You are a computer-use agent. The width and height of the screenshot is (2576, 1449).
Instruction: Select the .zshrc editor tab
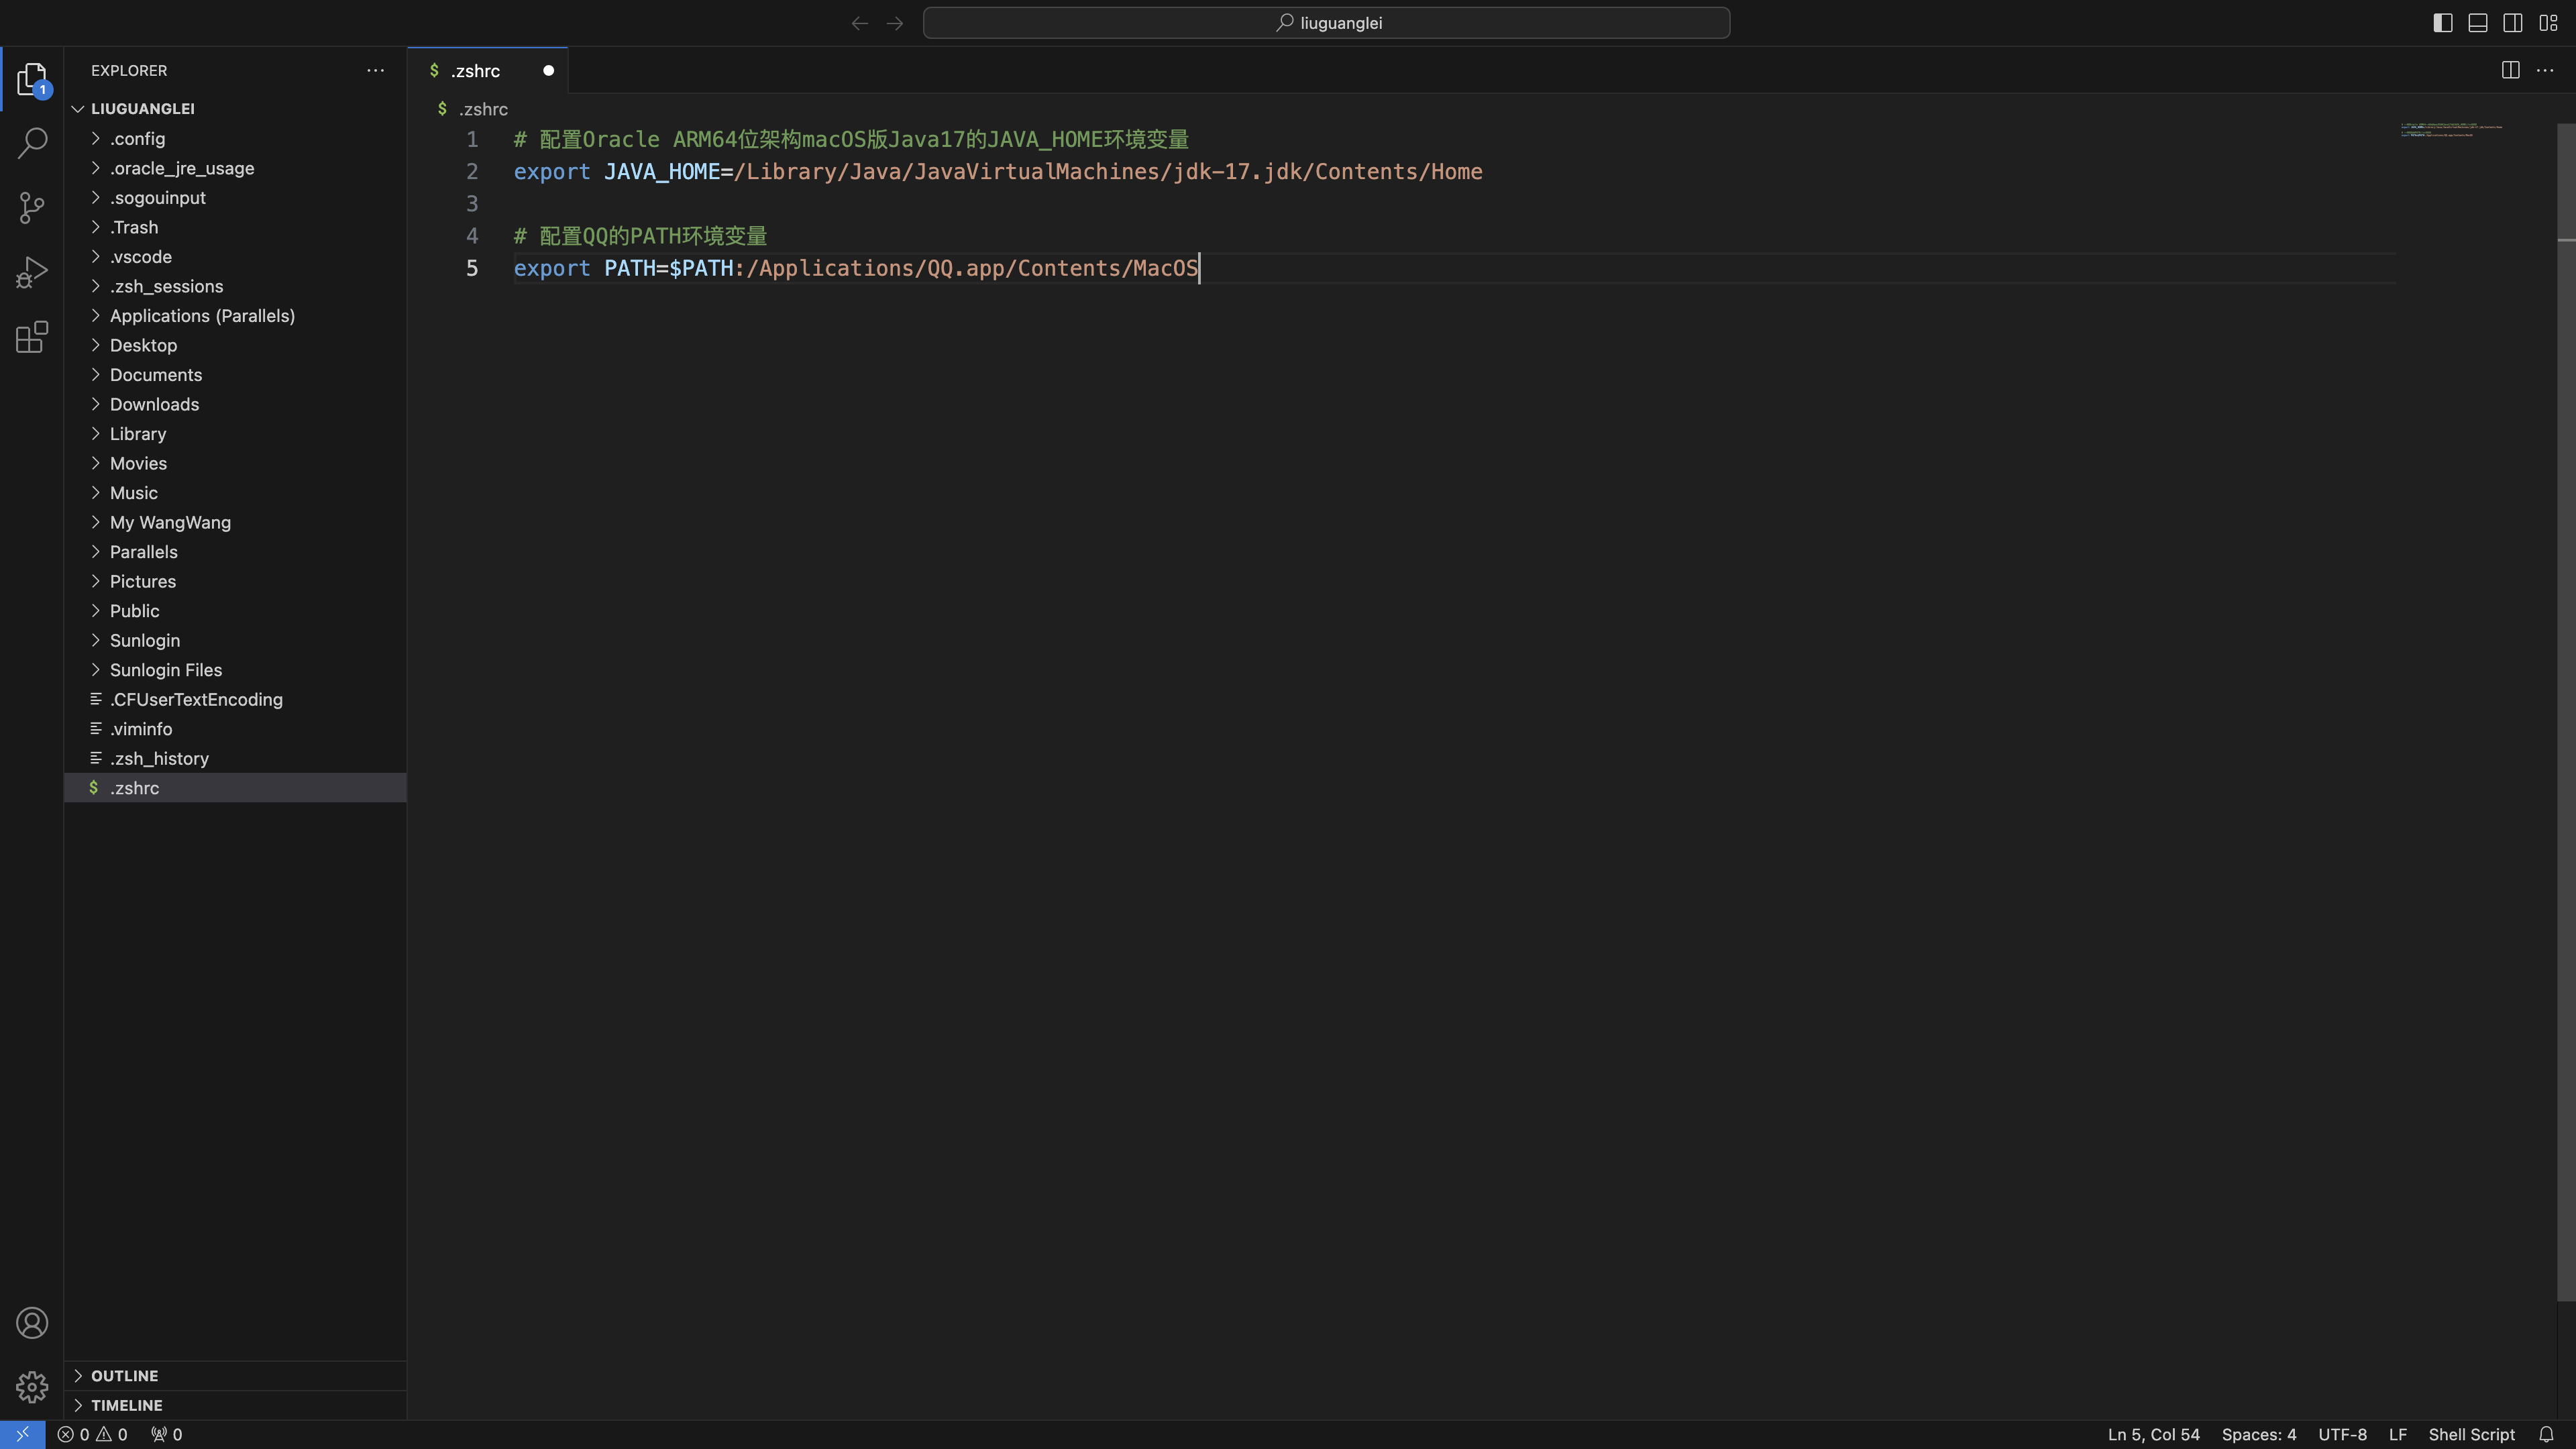(487, 70)
